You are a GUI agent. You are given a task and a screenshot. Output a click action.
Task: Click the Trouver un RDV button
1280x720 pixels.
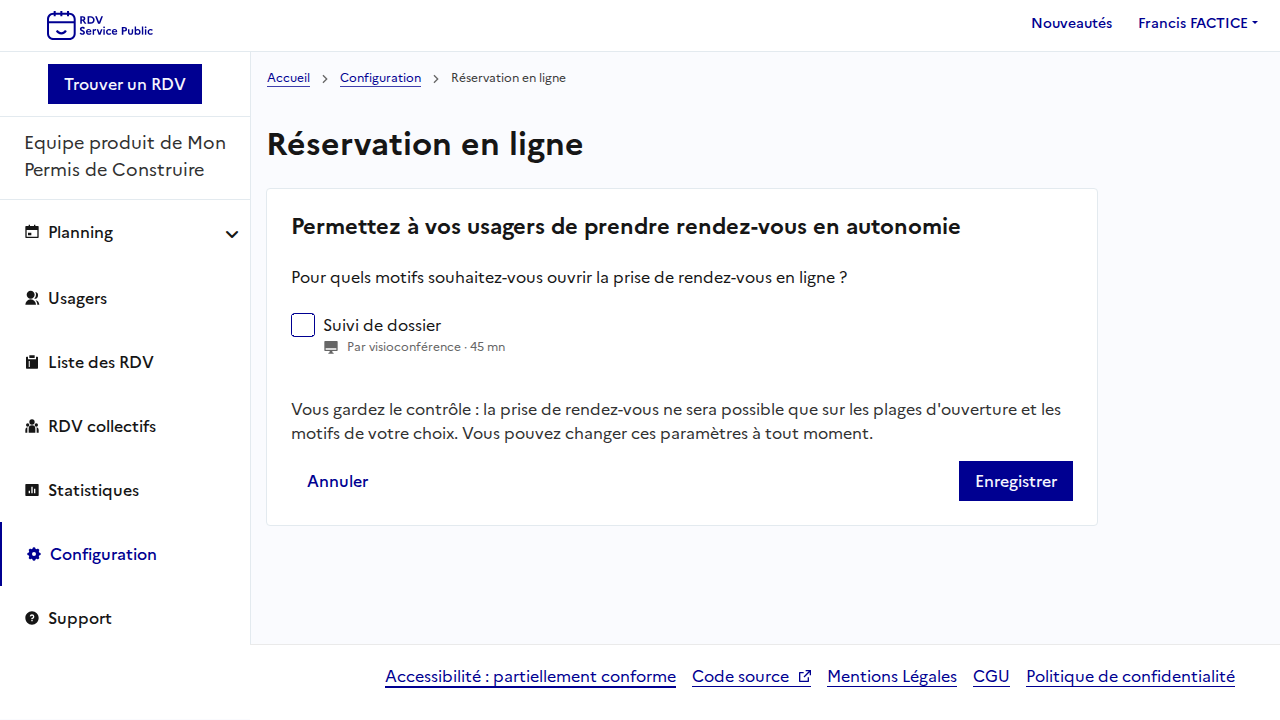coord(125,84)
